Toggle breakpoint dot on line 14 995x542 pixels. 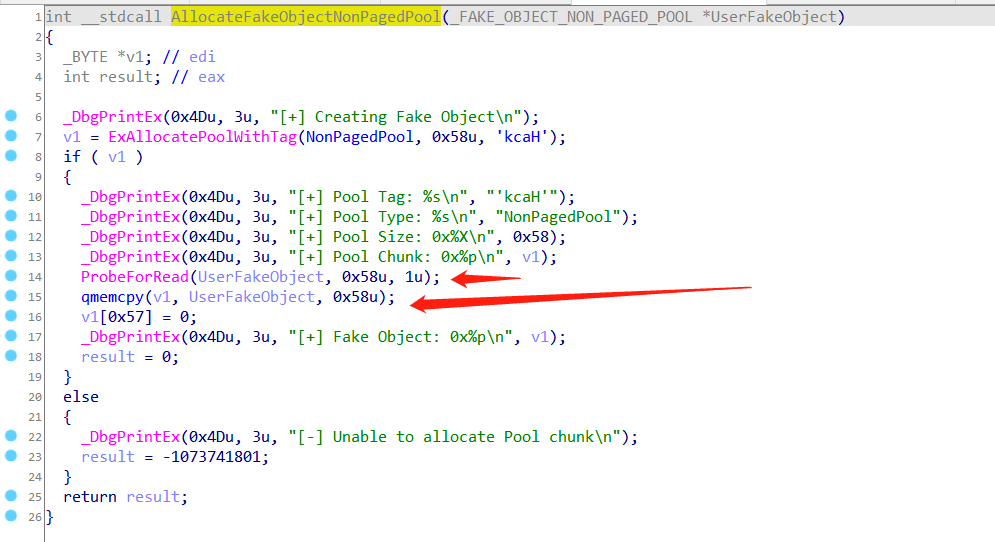coord(11,275)
